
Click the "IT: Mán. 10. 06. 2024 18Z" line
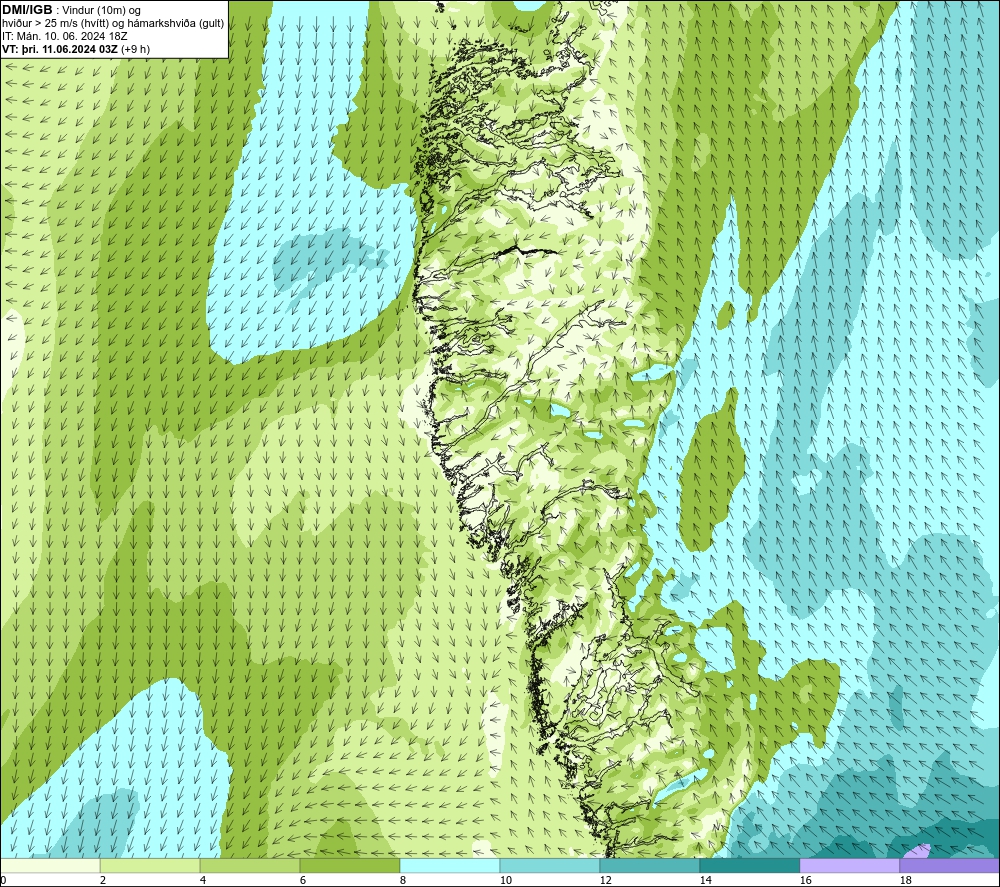(x=65, y=36)
